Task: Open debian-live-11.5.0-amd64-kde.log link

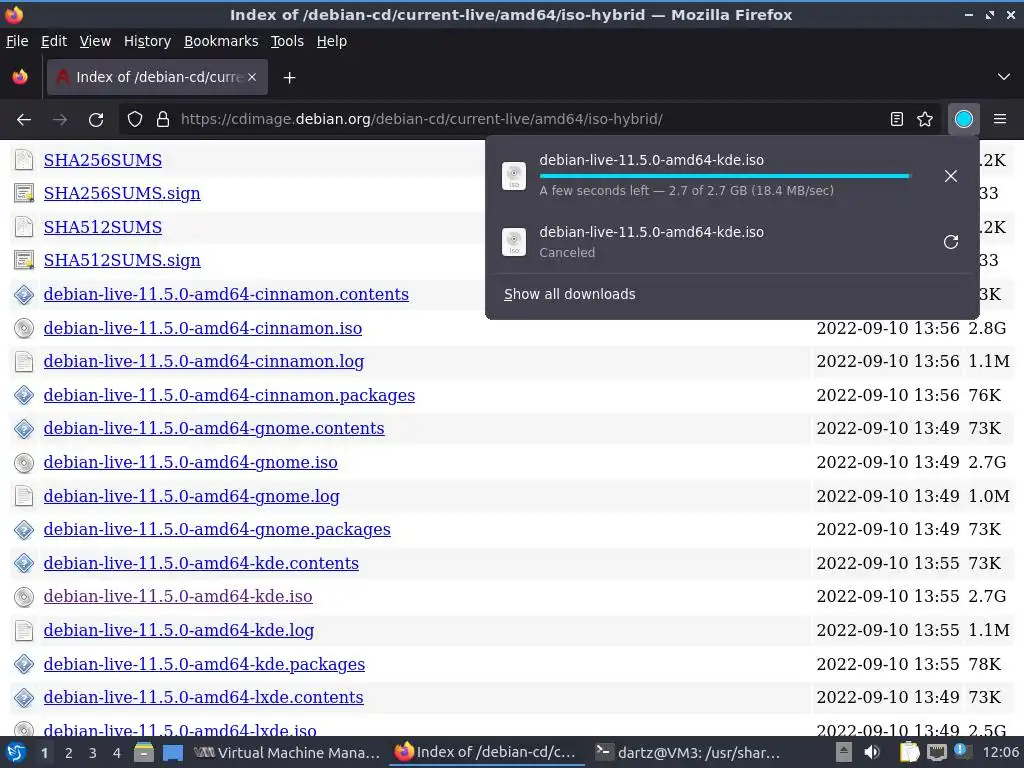Action: pos(179,630)
